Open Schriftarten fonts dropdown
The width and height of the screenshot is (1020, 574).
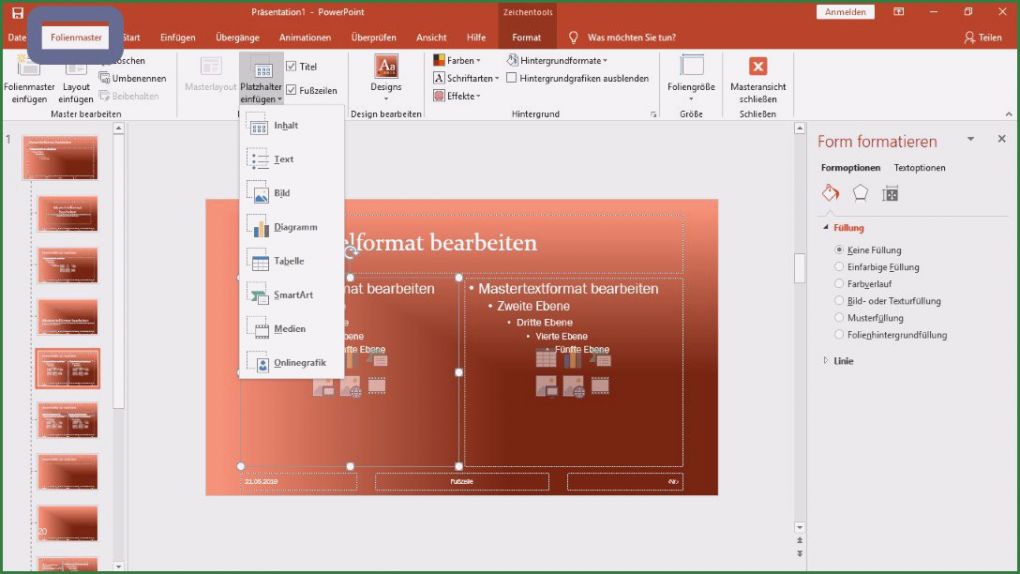point(466,78)
